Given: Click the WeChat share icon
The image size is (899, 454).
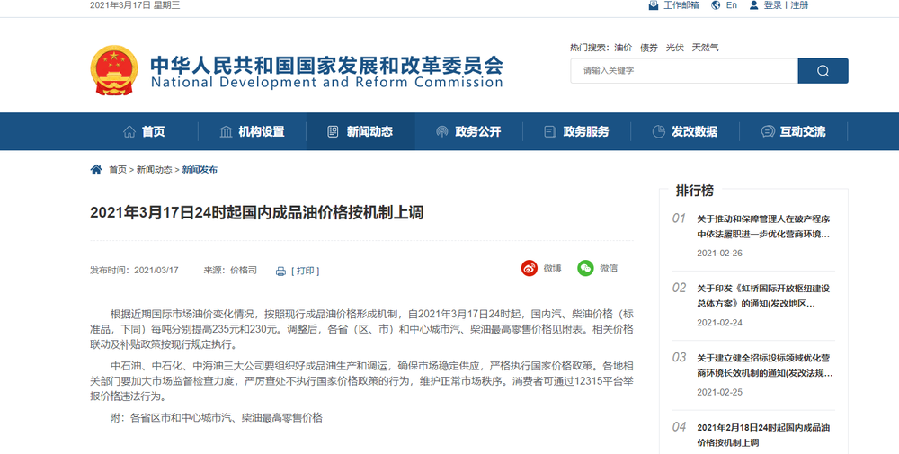Looking at the screenshot, I should click(585, 268).
